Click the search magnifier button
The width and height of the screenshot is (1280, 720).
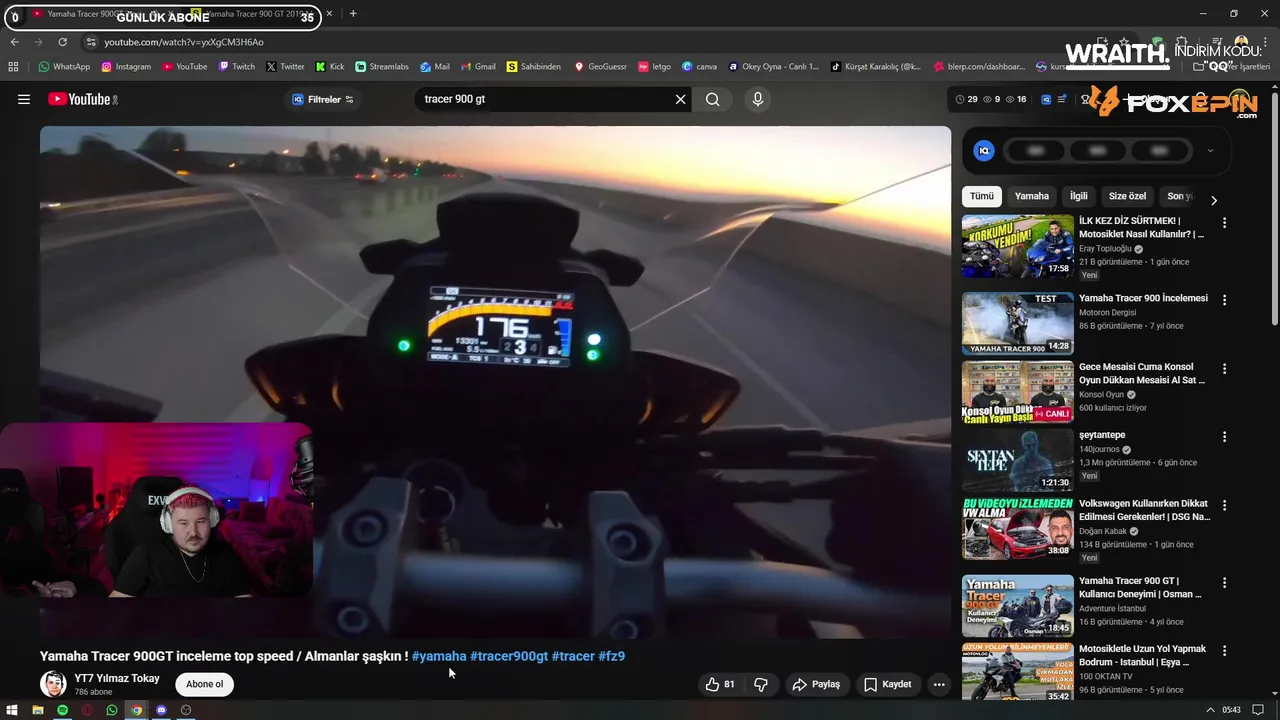pyautogui.click(x=712, y=99)
